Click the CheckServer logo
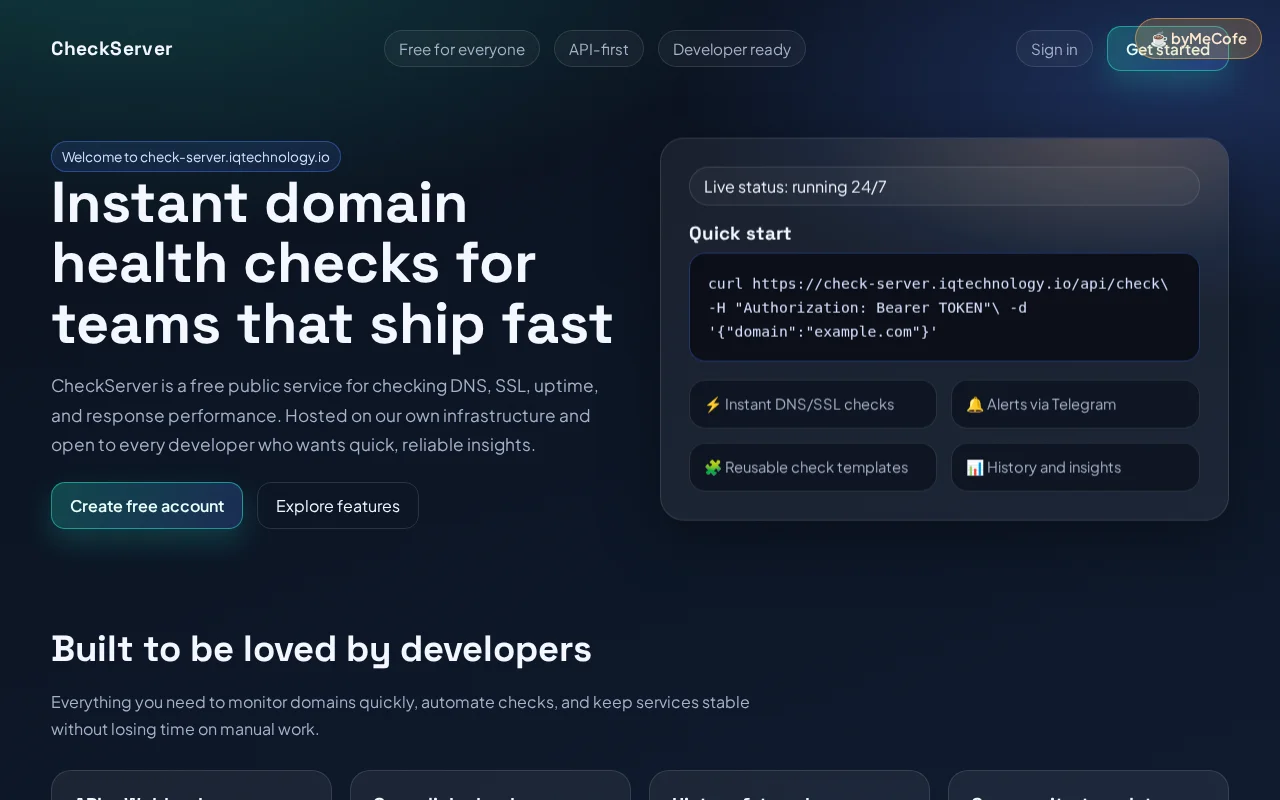This screenshot has height=800, width=1280. (x=112, y=48)
